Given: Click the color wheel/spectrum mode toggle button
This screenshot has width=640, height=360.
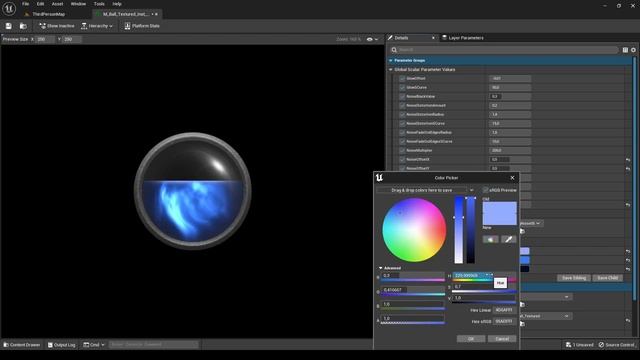Looking at the screenshot, I should point(490,240).
